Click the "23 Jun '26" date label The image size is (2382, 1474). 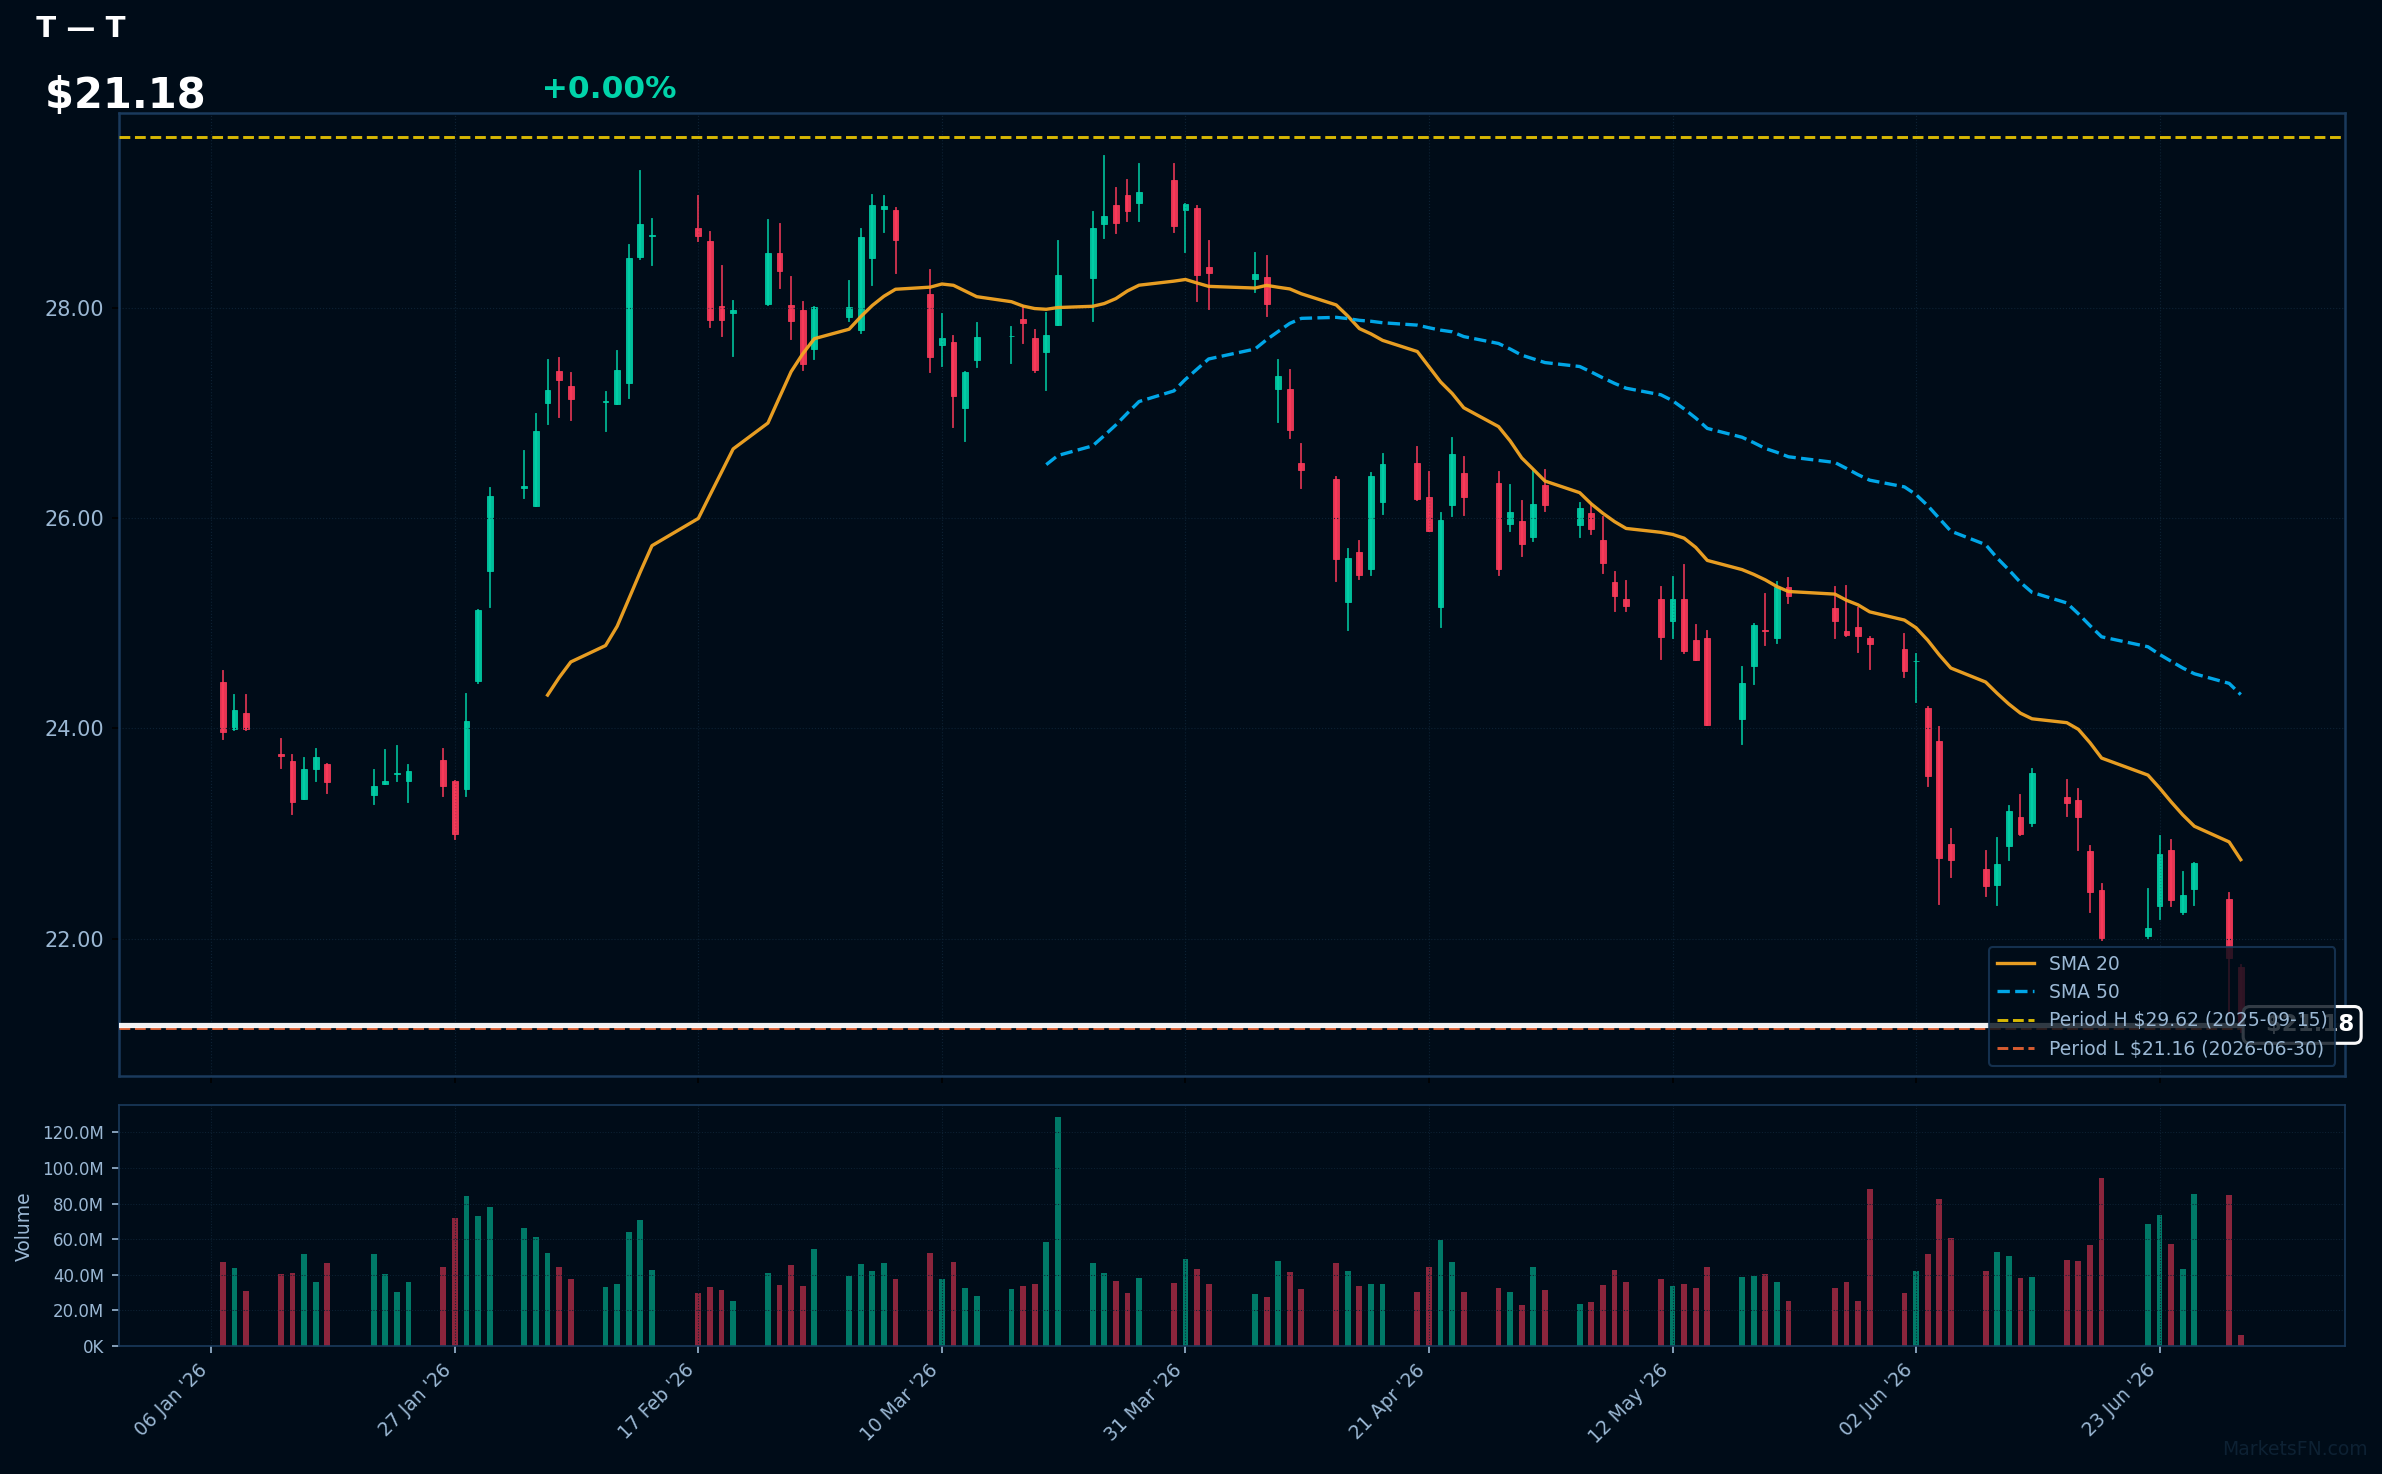click(x=2119, y=1400)
